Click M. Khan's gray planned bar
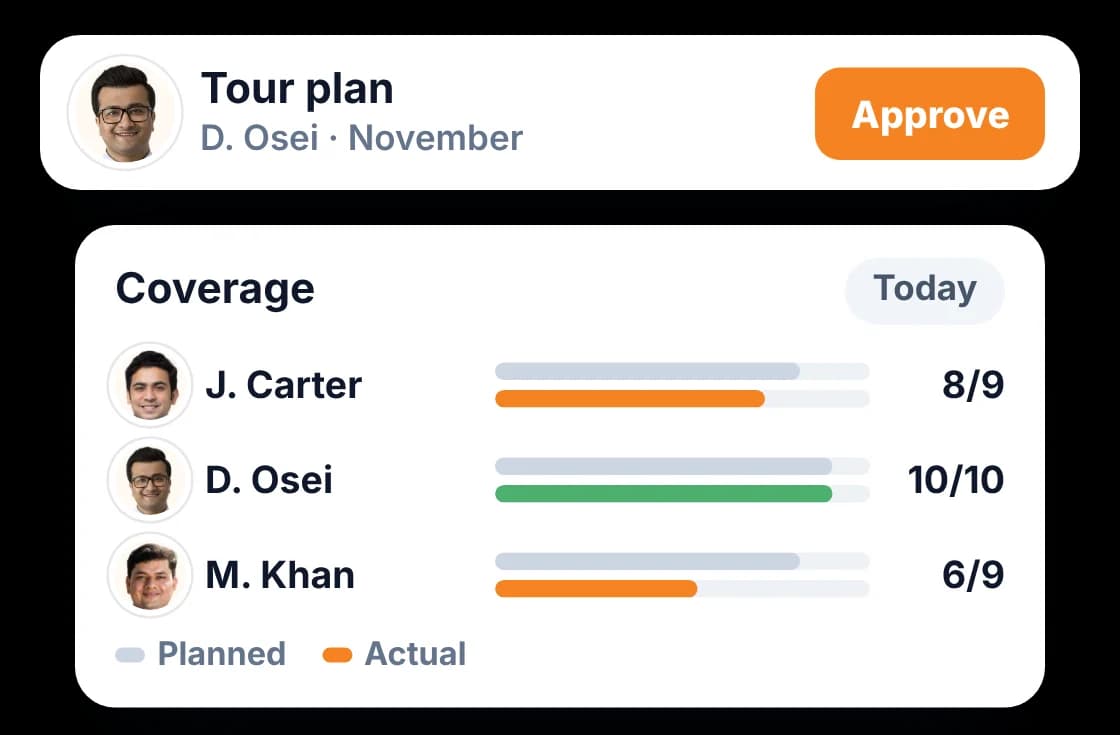This screenshot has width=1120, height=735. [x=647, y=561]
